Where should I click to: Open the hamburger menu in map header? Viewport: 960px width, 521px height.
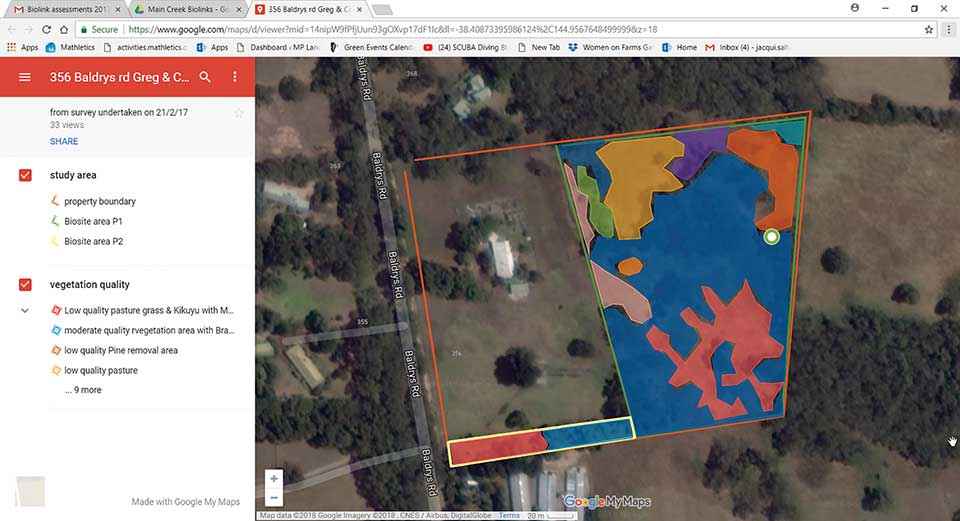tap(24, 77)
